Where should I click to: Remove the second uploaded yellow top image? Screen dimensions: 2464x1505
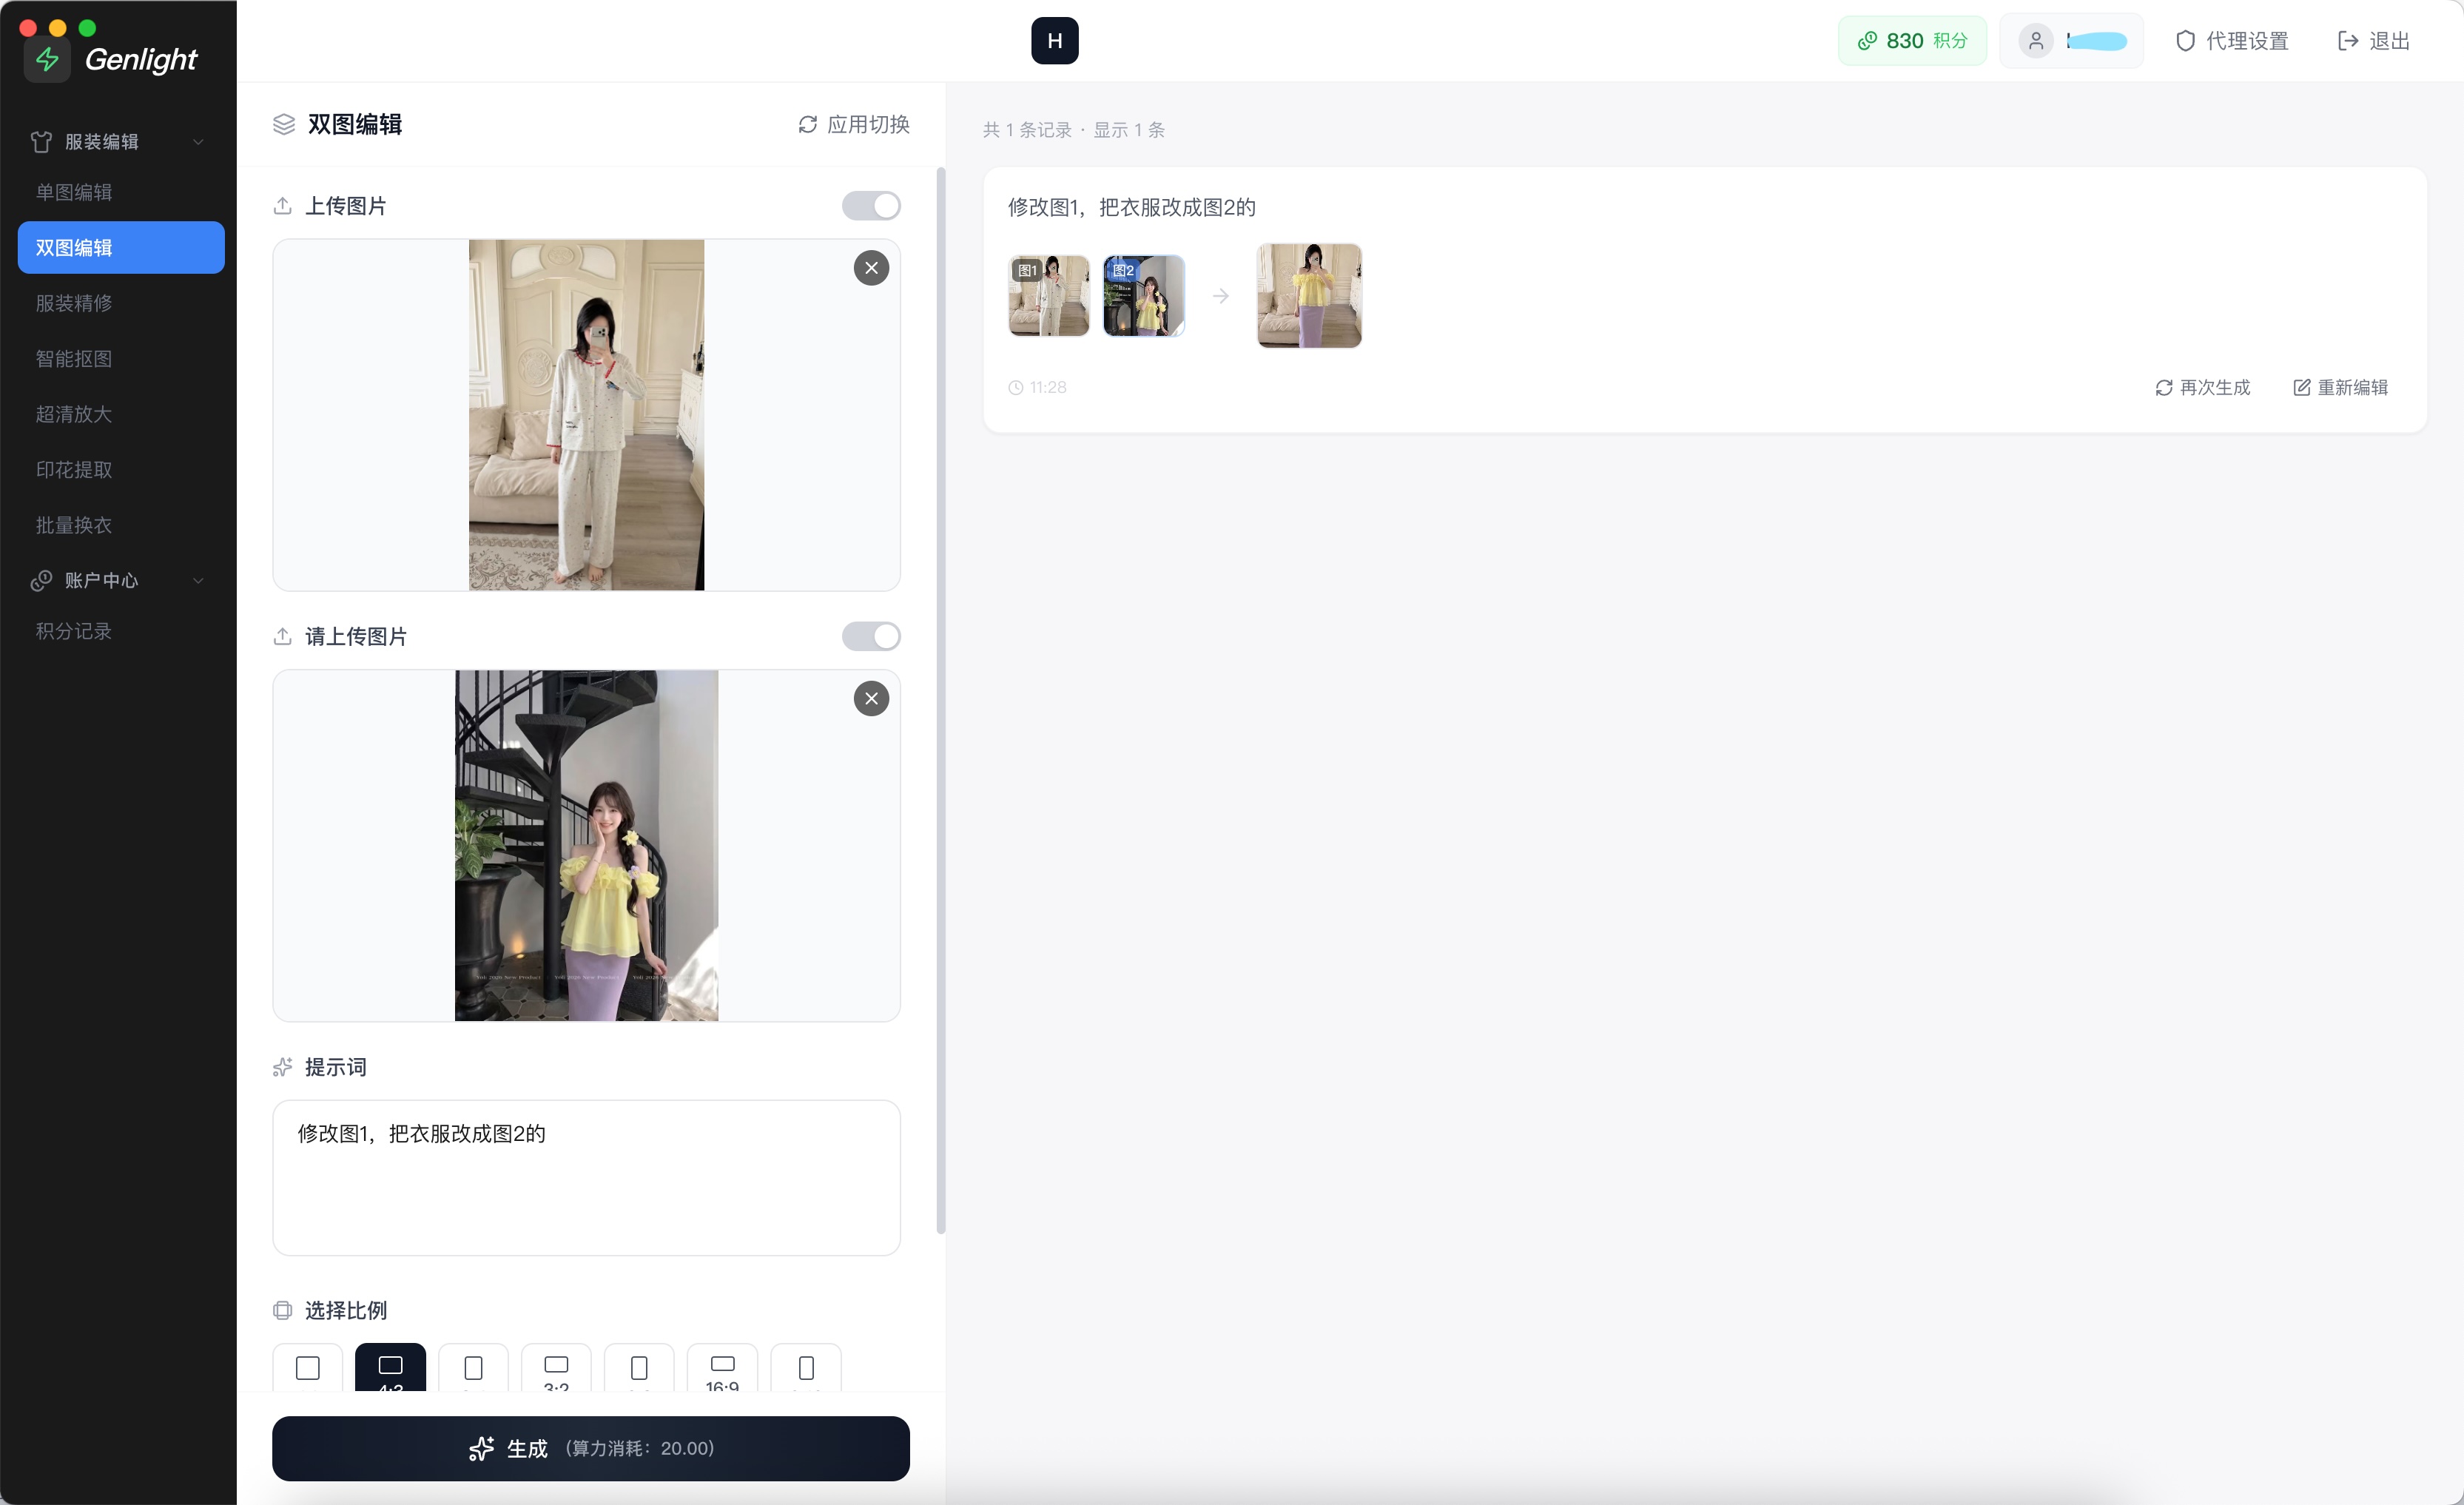pos(871,699)
